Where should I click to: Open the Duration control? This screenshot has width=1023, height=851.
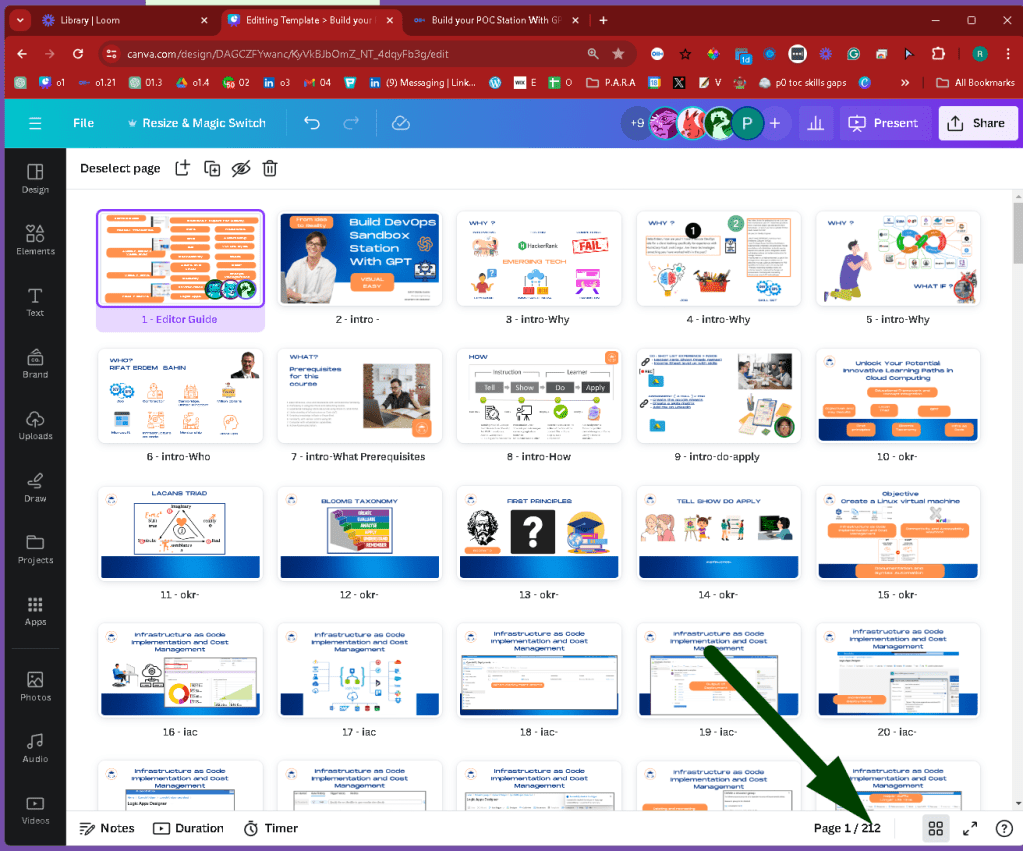click(x=189, y=828)
